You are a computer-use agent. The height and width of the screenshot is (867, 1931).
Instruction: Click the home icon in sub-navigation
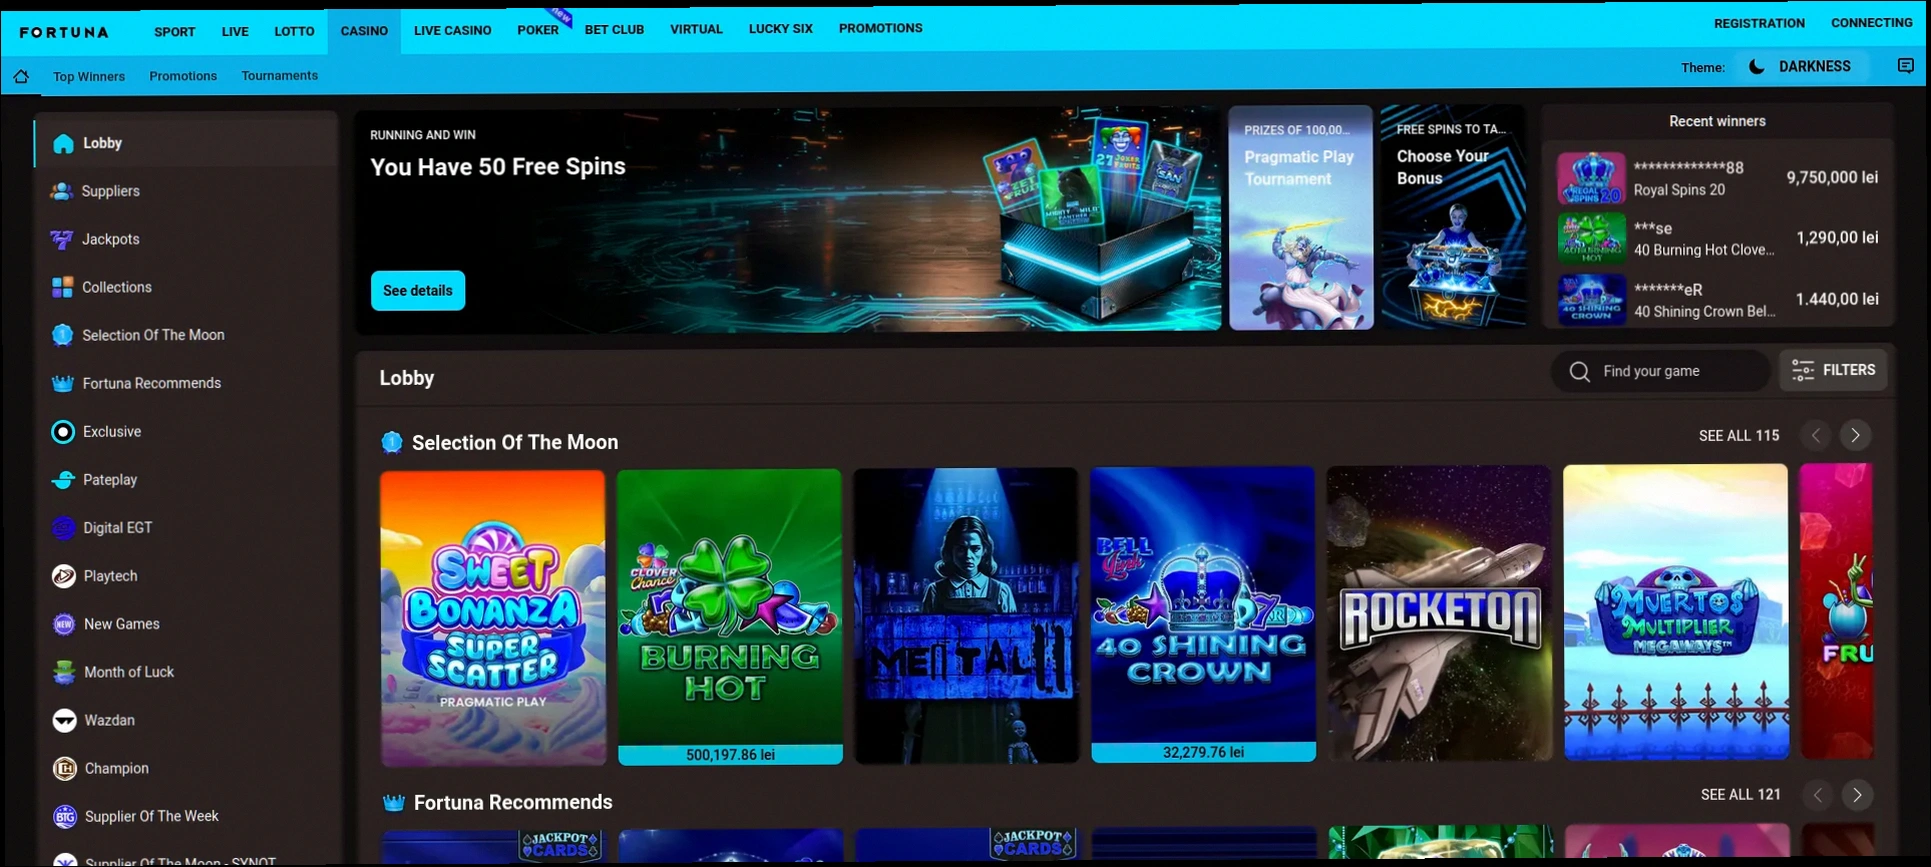(21, 76)
